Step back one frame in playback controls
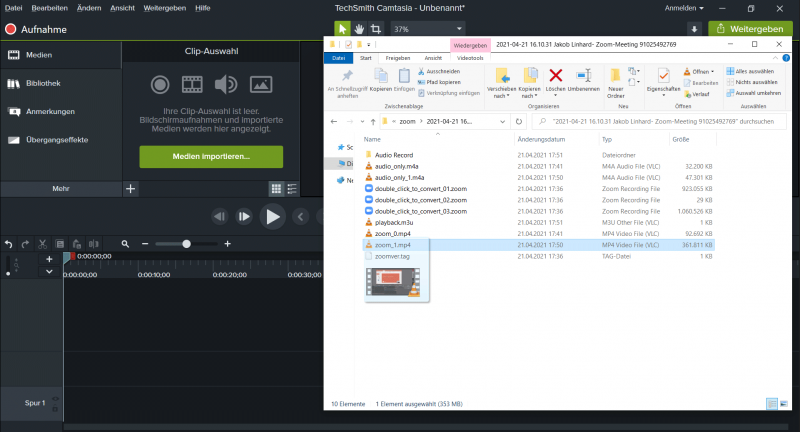 tap(219, 217)
